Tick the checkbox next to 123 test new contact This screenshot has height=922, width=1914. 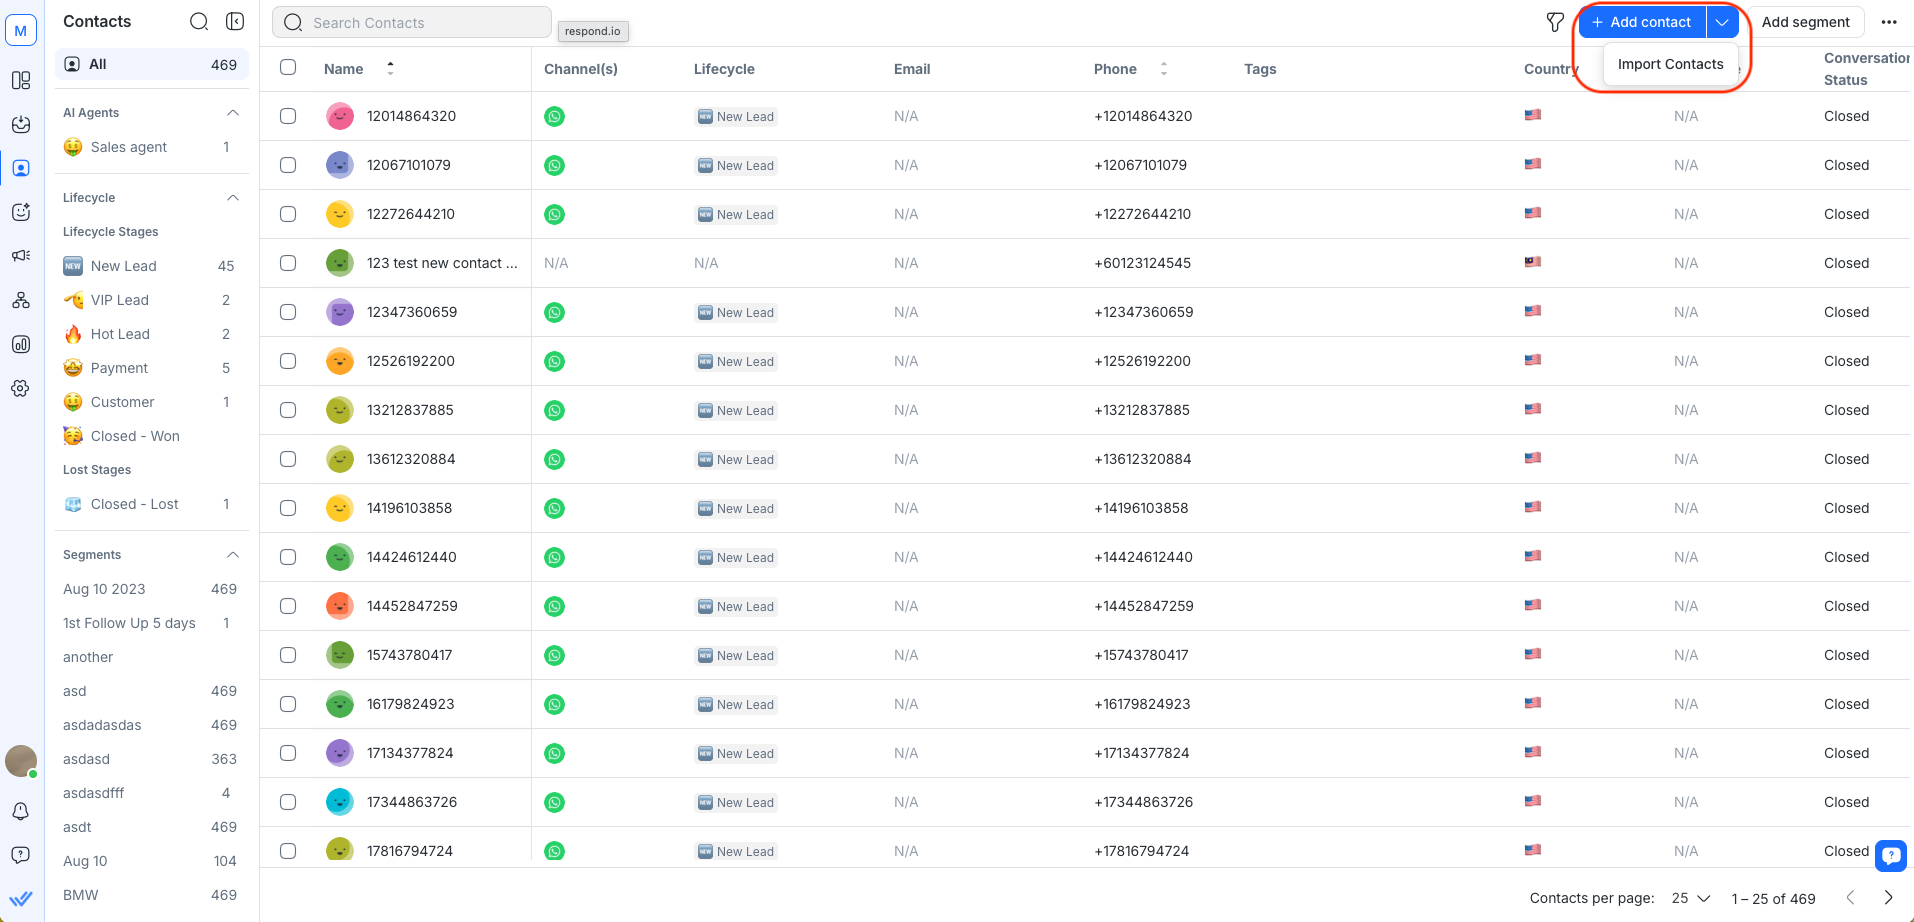[x=288, y=262]
